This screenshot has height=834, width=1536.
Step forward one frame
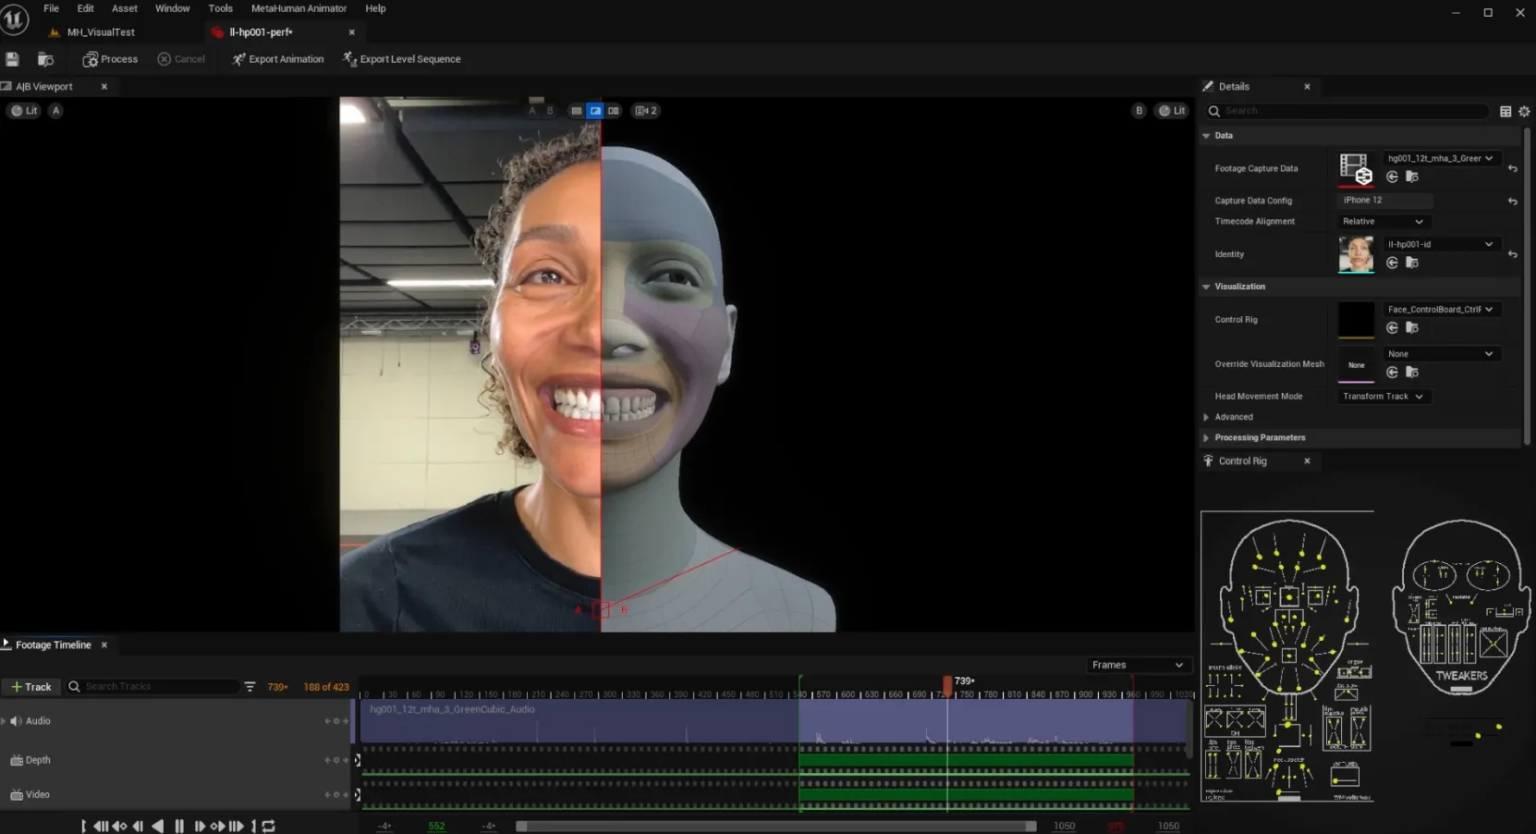click(x=199, y=826)
